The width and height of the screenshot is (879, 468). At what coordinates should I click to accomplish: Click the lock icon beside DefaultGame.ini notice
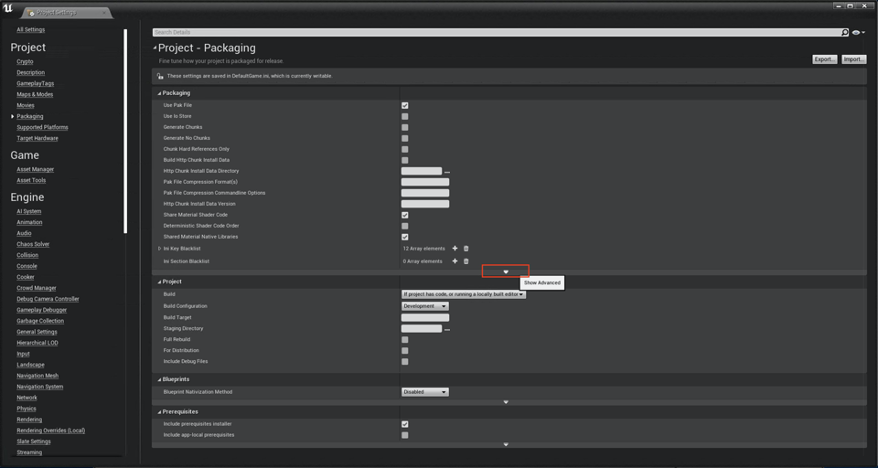160,76
